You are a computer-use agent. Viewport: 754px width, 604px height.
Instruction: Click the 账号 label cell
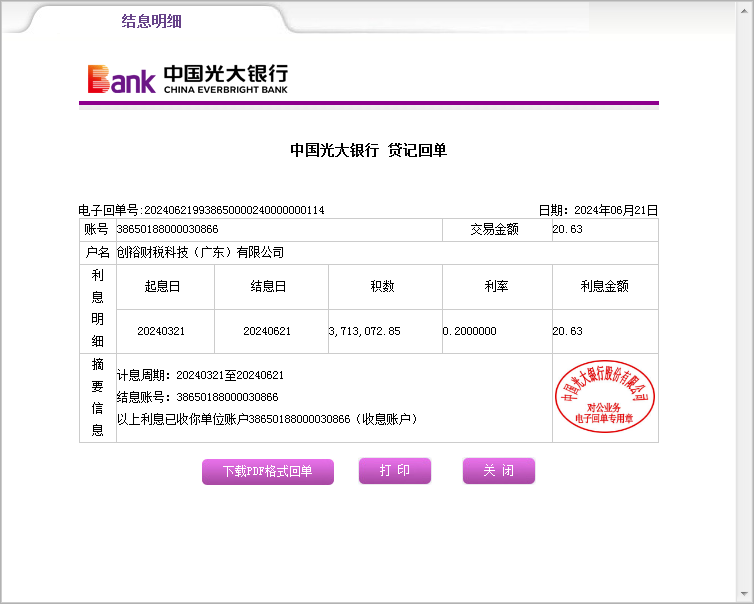pos(98,229)
